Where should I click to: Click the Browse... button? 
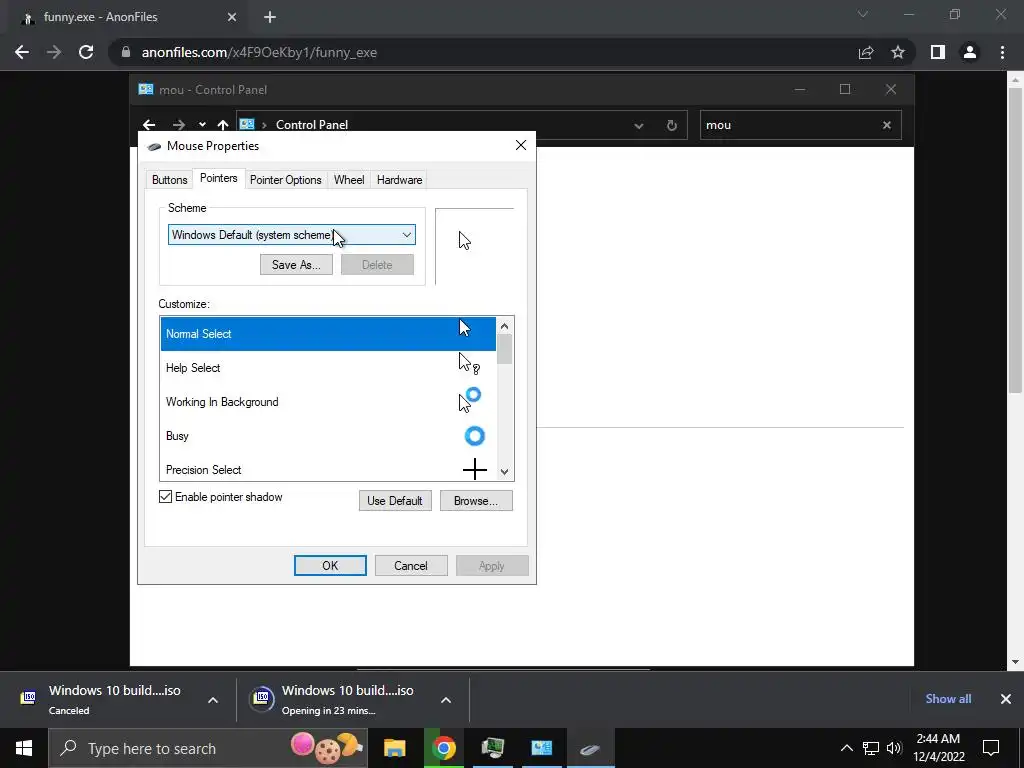tap(475, 501)
